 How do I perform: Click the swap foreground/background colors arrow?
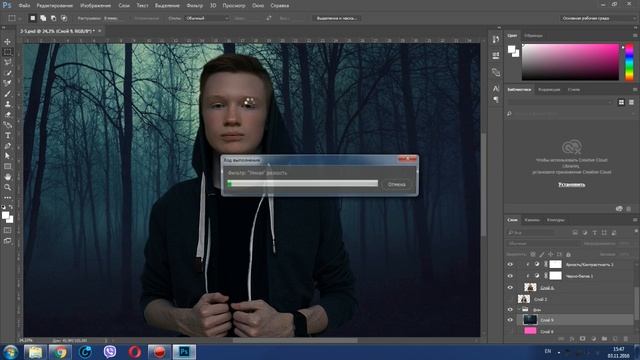coord(11,207)
